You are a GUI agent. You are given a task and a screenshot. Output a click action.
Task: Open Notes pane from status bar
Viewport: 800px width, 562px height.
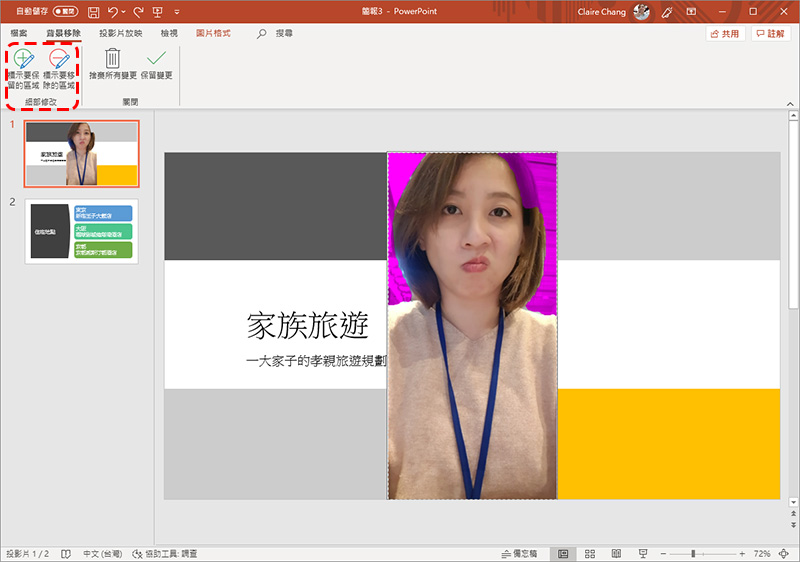coord(519,554)
